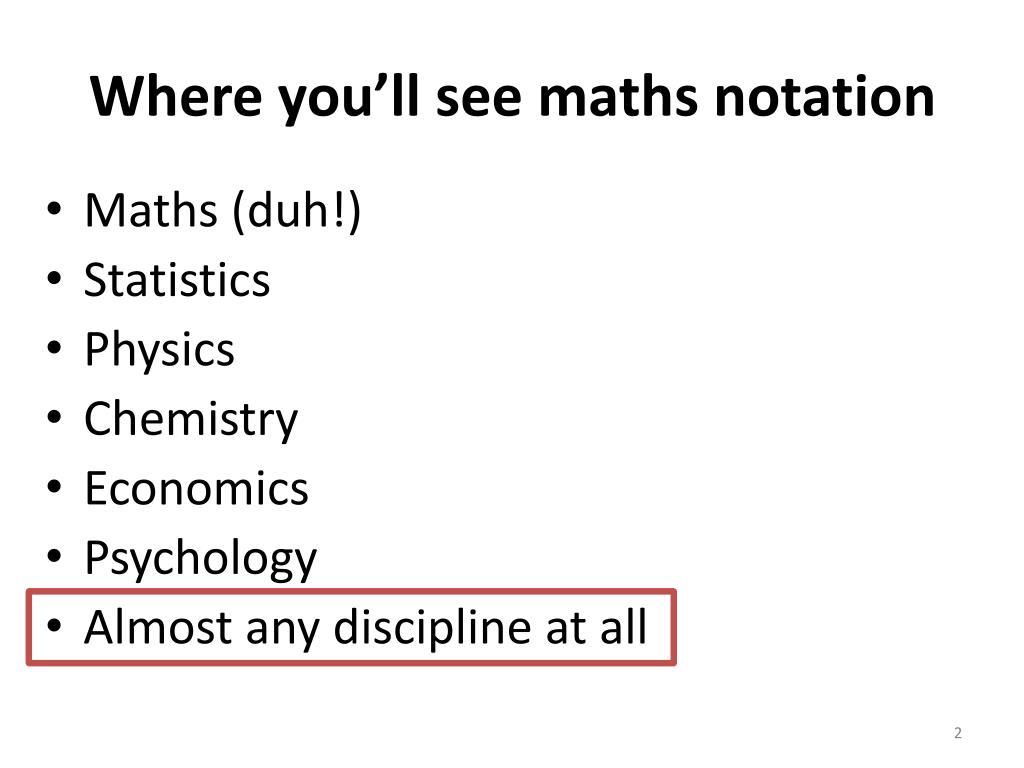Screen dimensions: 1024x768
Task: Click the 'Economics' bullet item
Action: click(196, 488)
